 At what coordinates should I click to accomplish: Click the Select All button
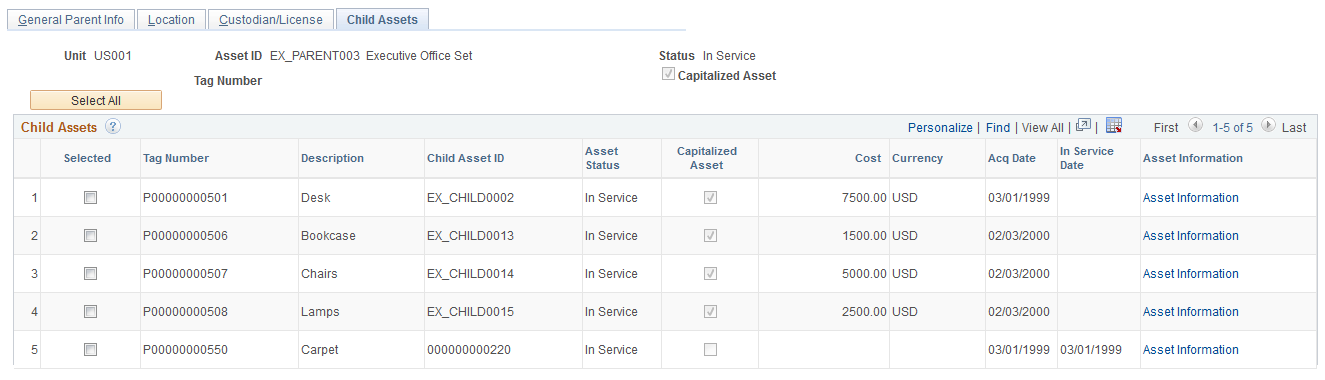(x=96, y=100)
